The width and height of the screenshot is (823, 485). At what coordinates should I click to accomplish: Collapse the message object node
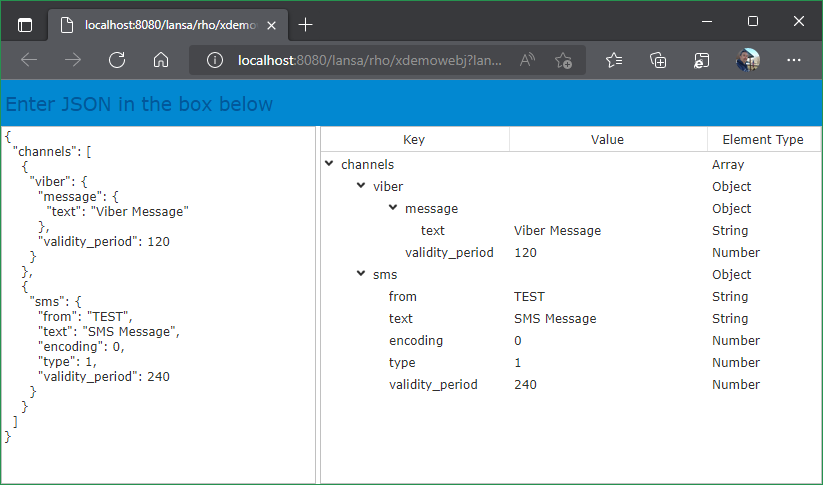pos(393,208)
